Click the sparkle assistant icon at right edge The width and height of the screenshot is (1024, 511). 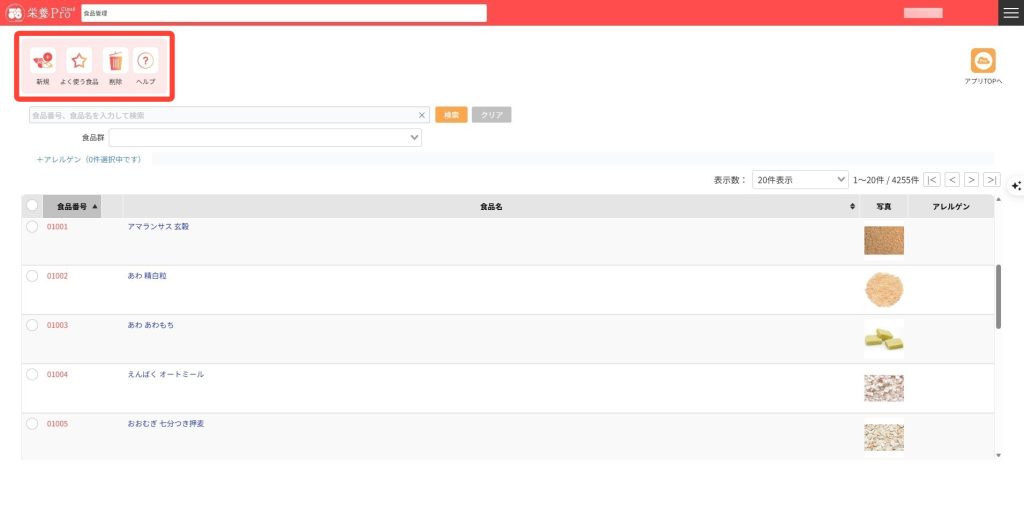pos(1015,185)
